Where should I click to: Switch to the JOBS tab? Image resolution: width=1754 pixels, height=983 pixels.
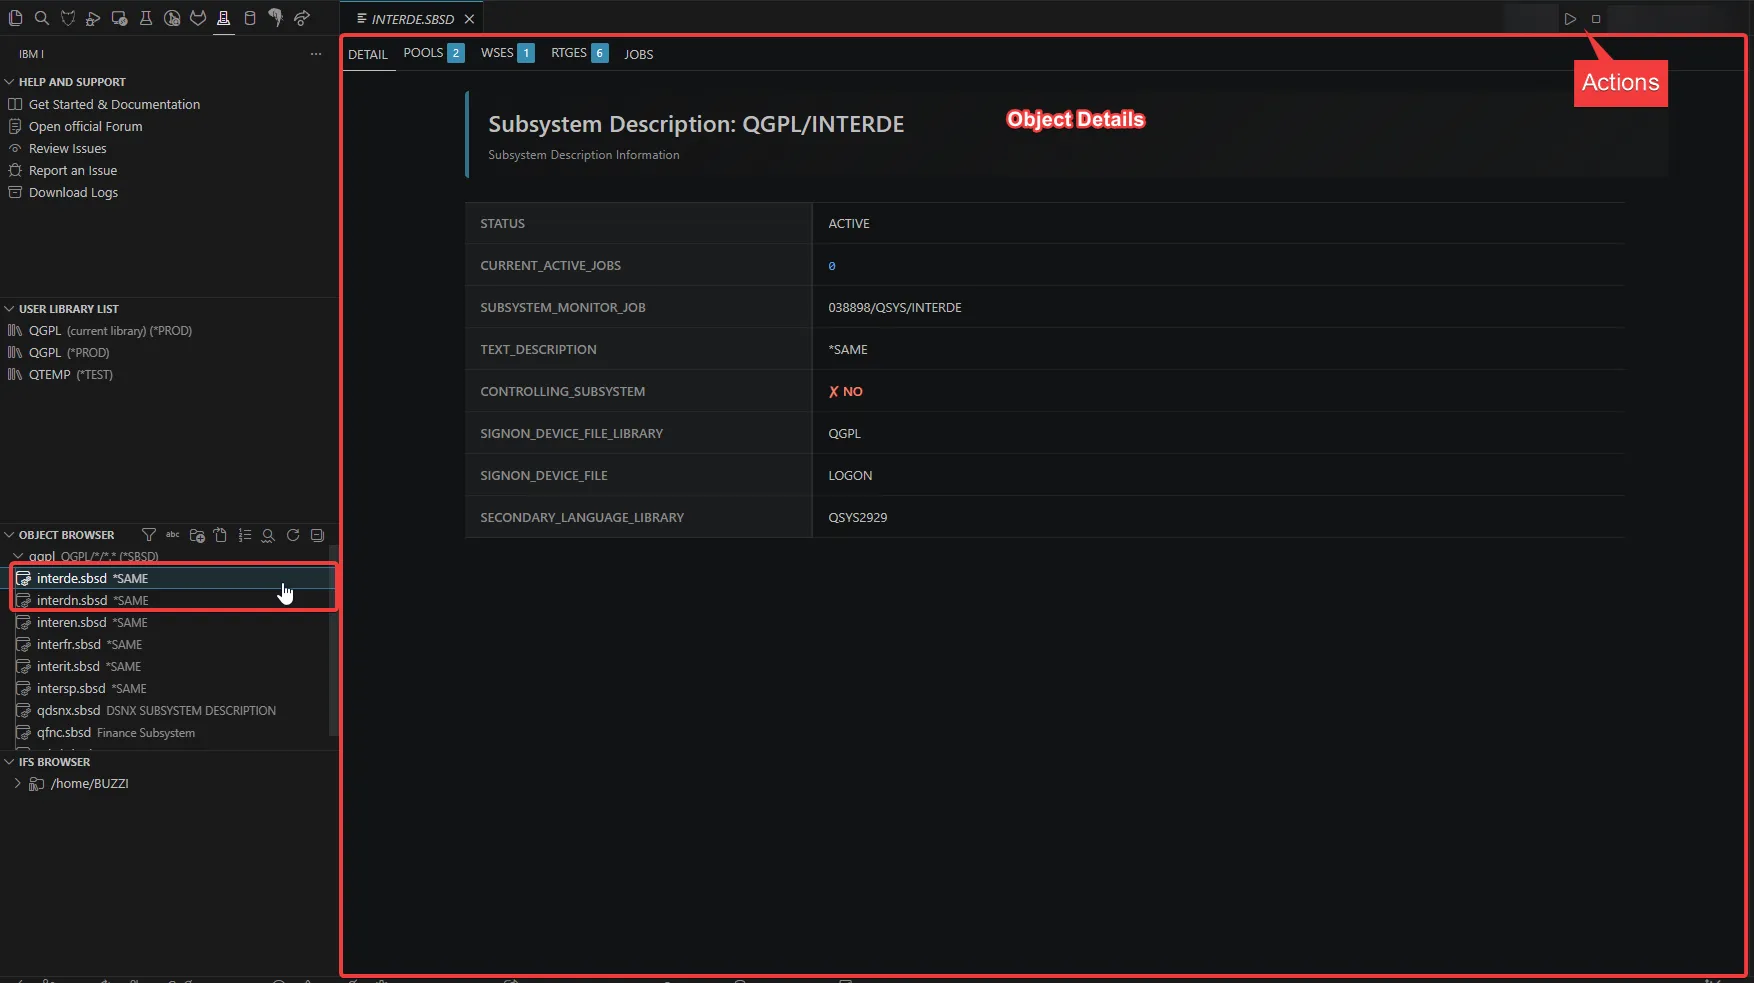click(639, 55)
